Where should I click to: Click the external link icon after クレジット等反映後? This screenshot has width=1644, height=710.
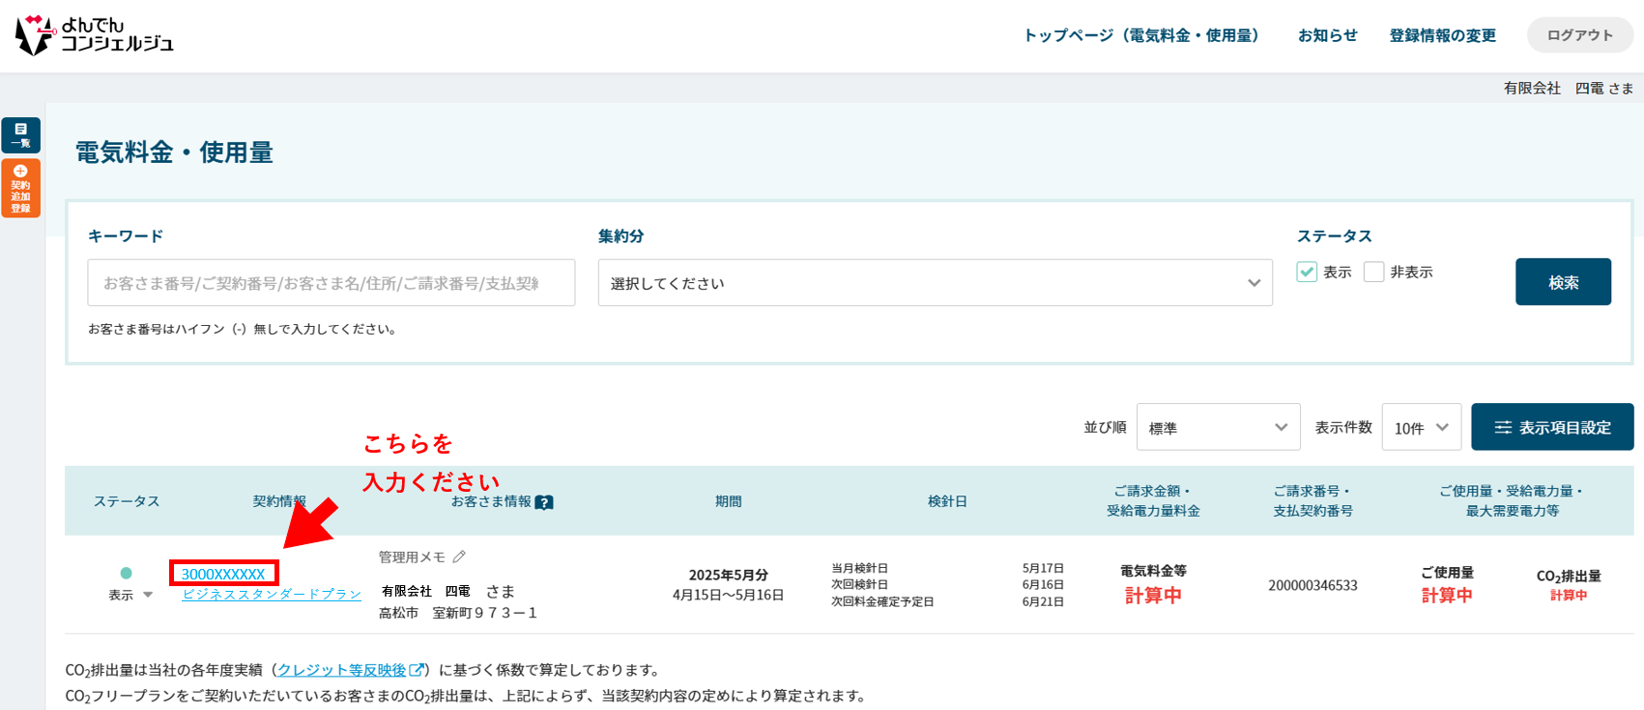[417, 670]
